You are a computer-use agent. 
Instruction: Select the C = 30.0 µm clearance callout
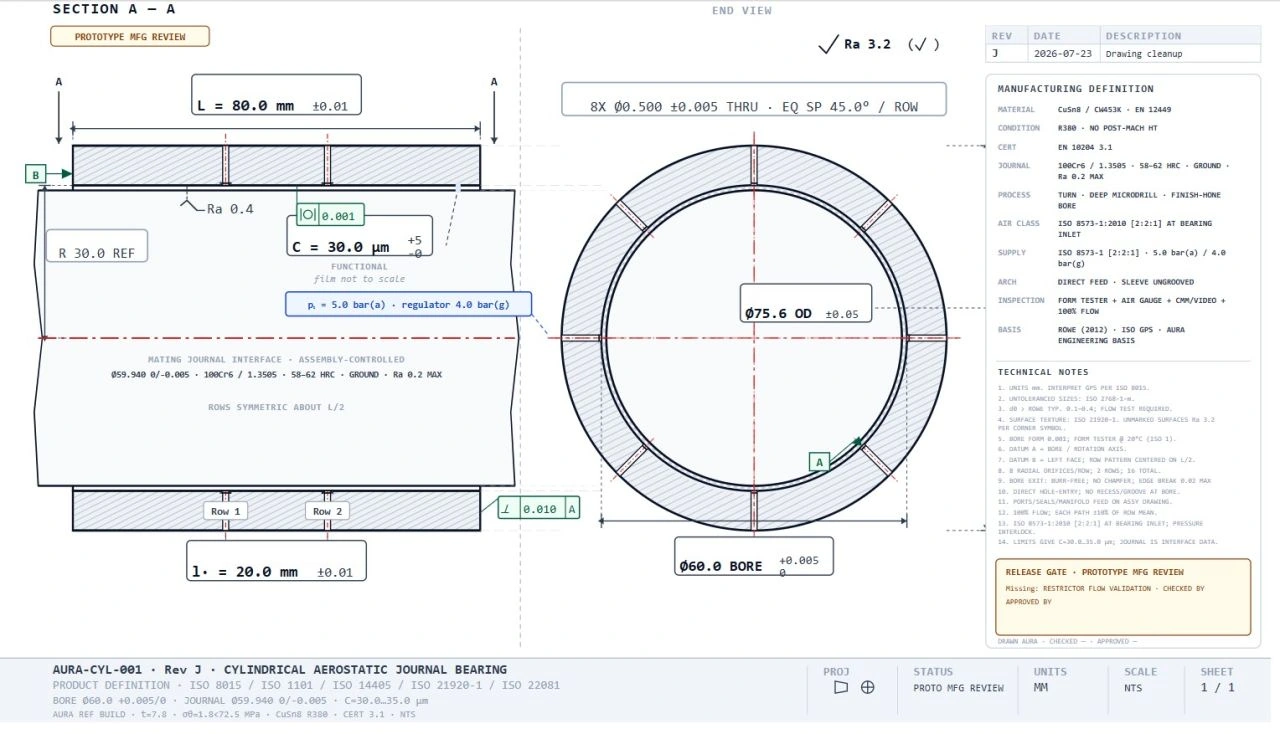[360, 237]
